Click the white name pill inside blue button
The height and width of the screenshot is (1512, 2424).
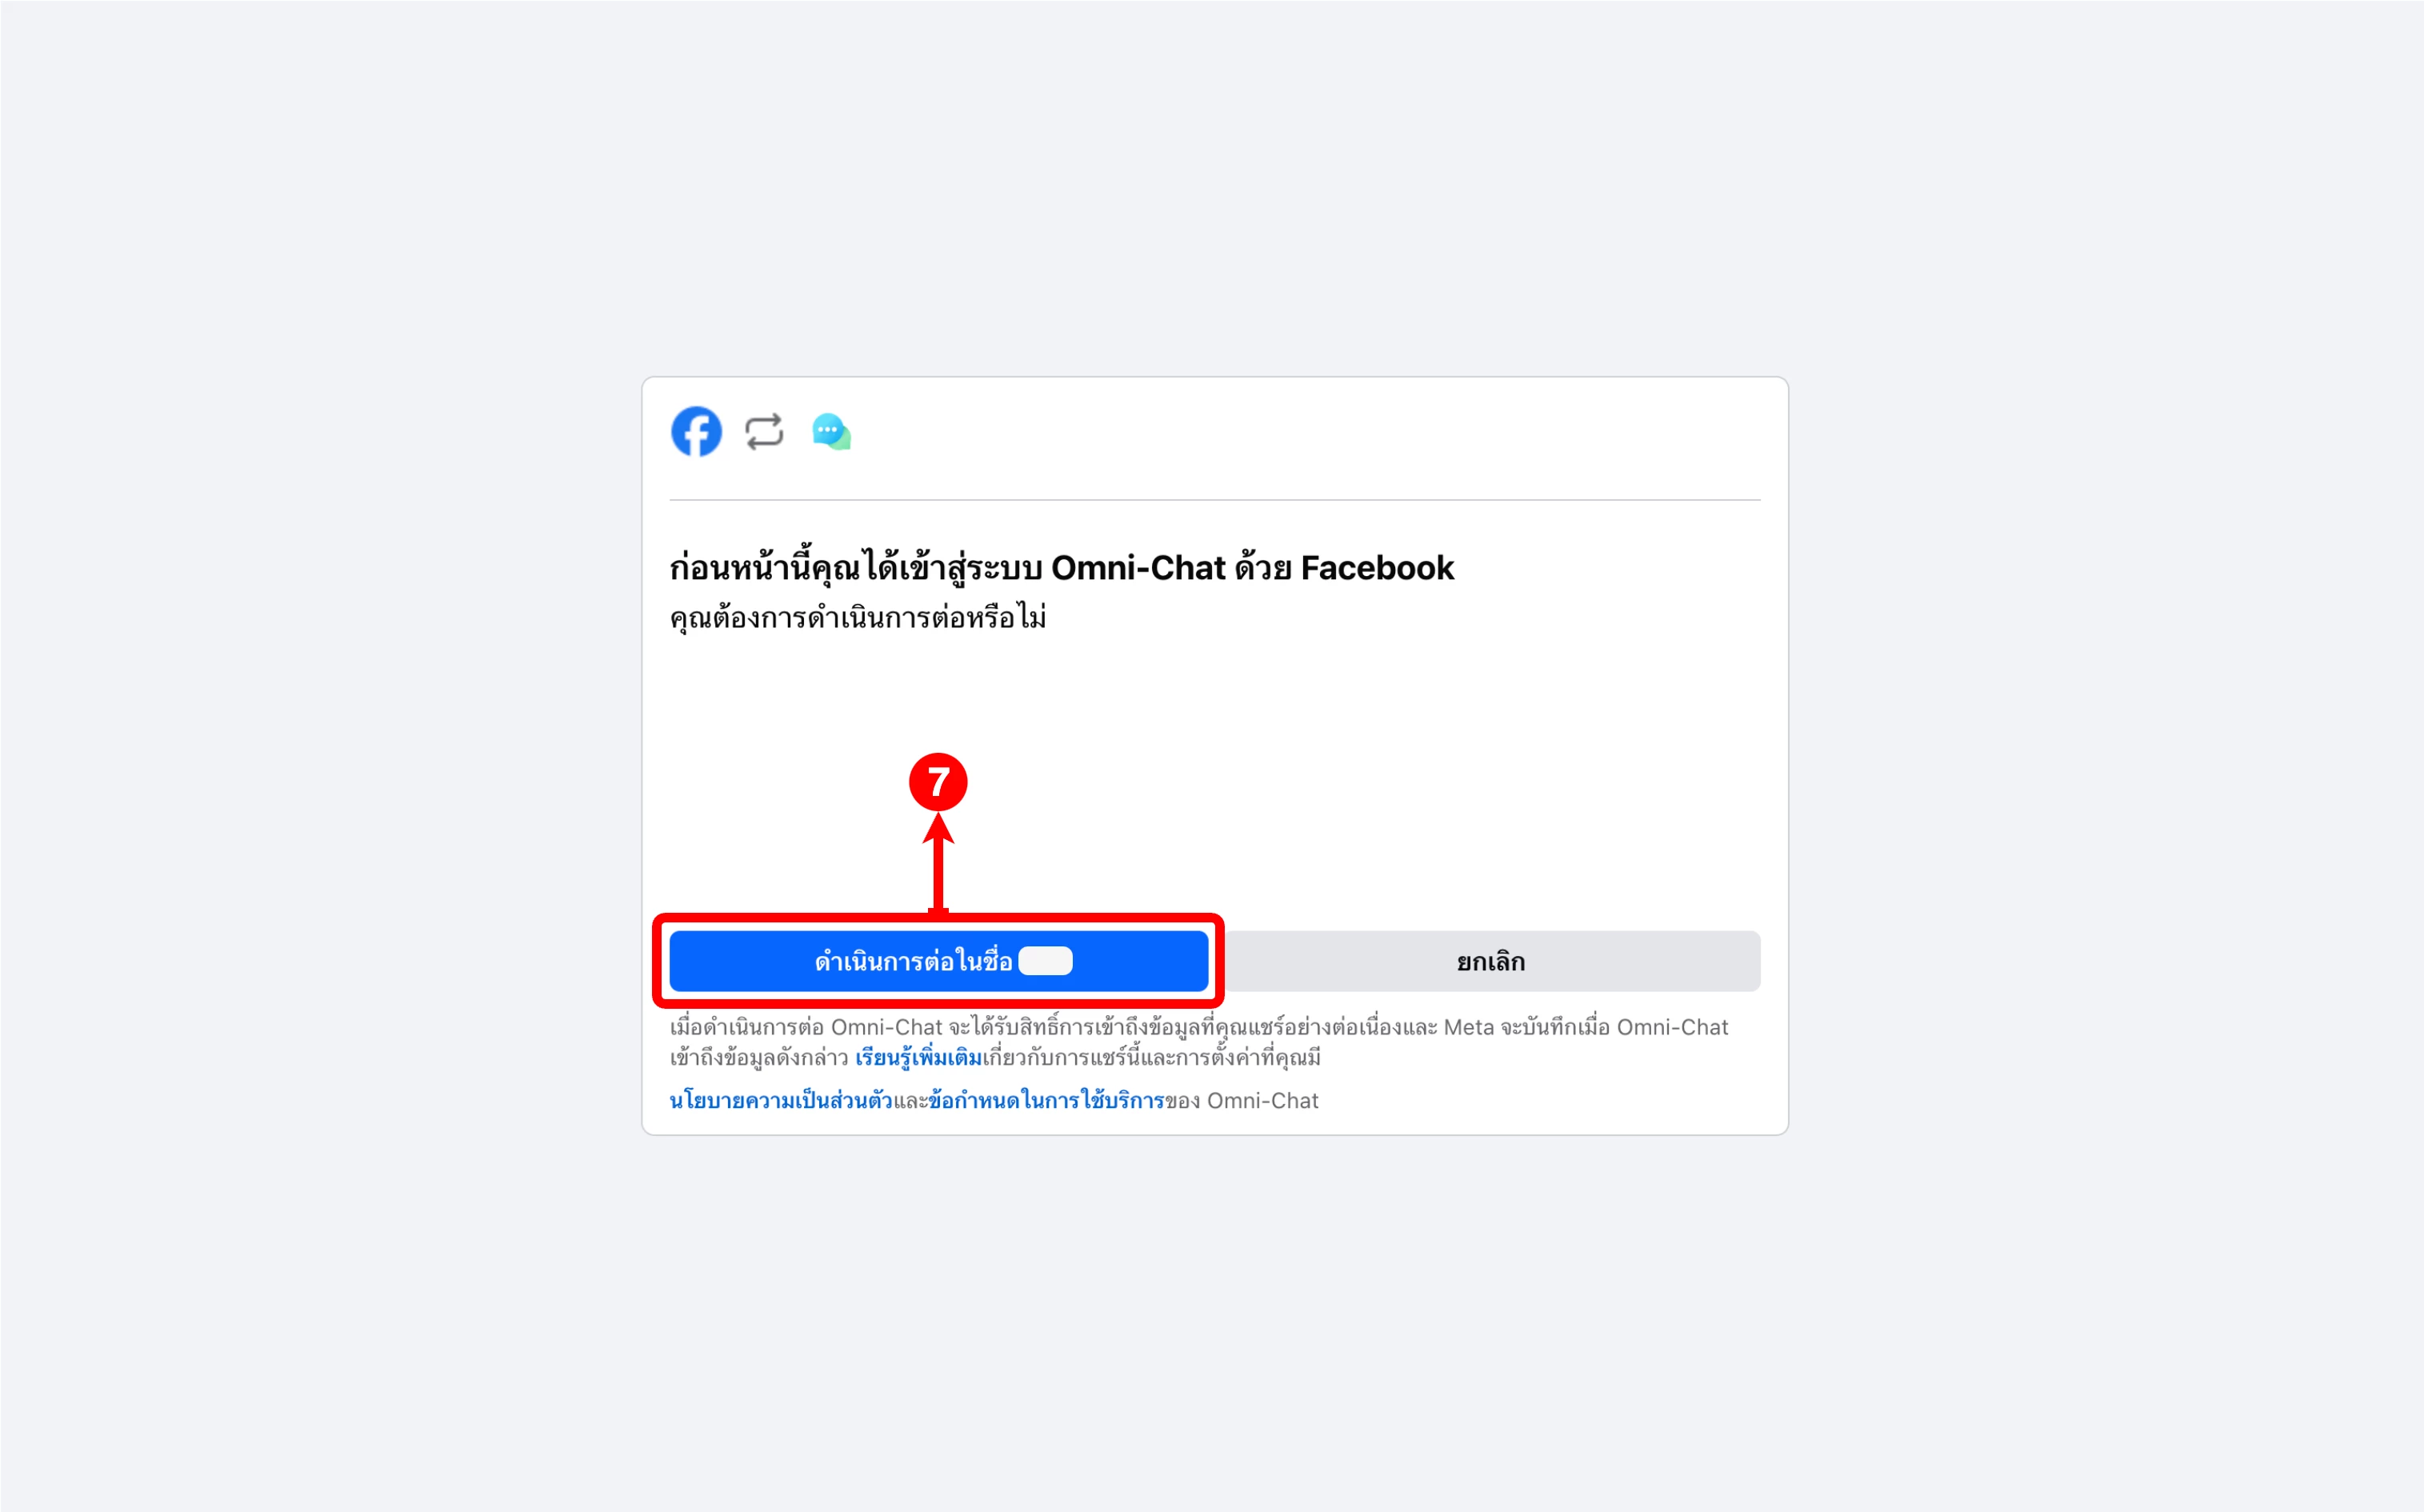point(1045,961)
